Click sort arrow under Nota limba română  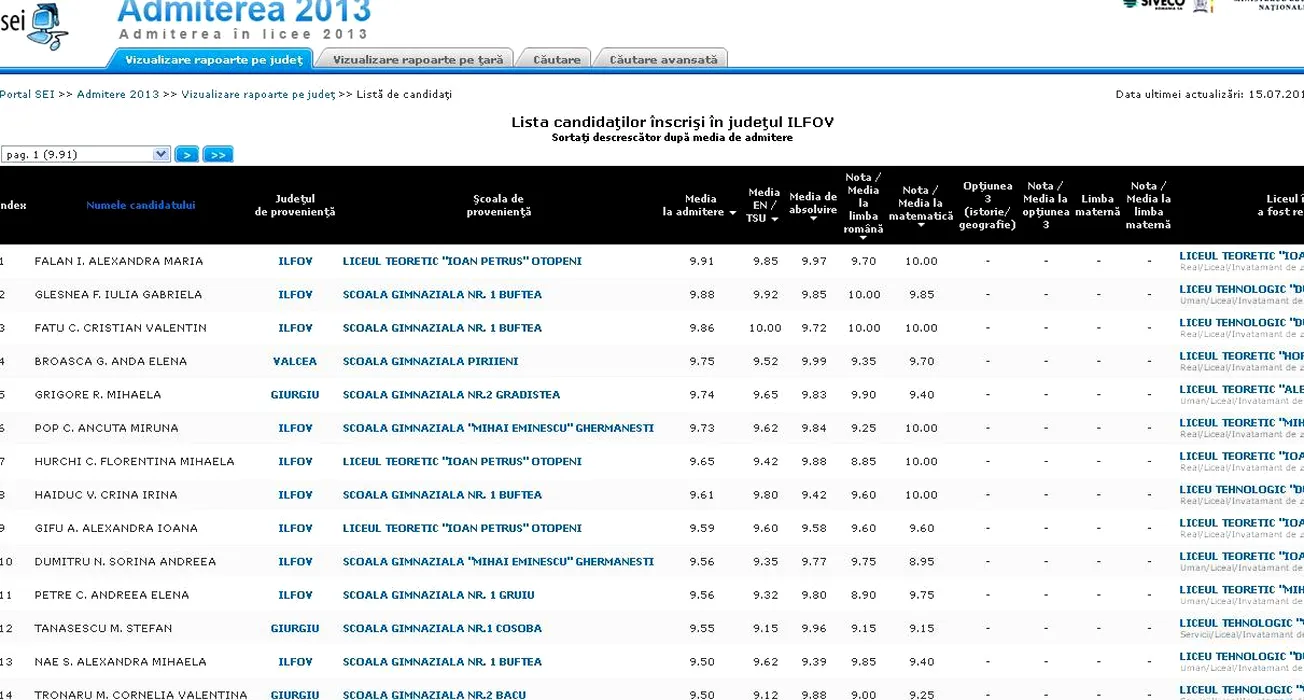[862, 238]
